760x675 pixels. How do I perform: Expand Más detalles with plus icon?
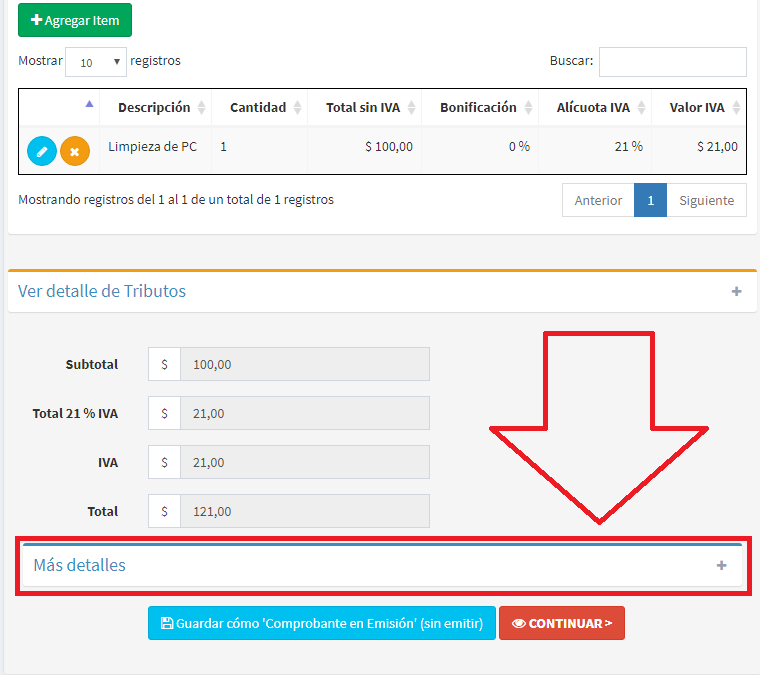point(721,565)
